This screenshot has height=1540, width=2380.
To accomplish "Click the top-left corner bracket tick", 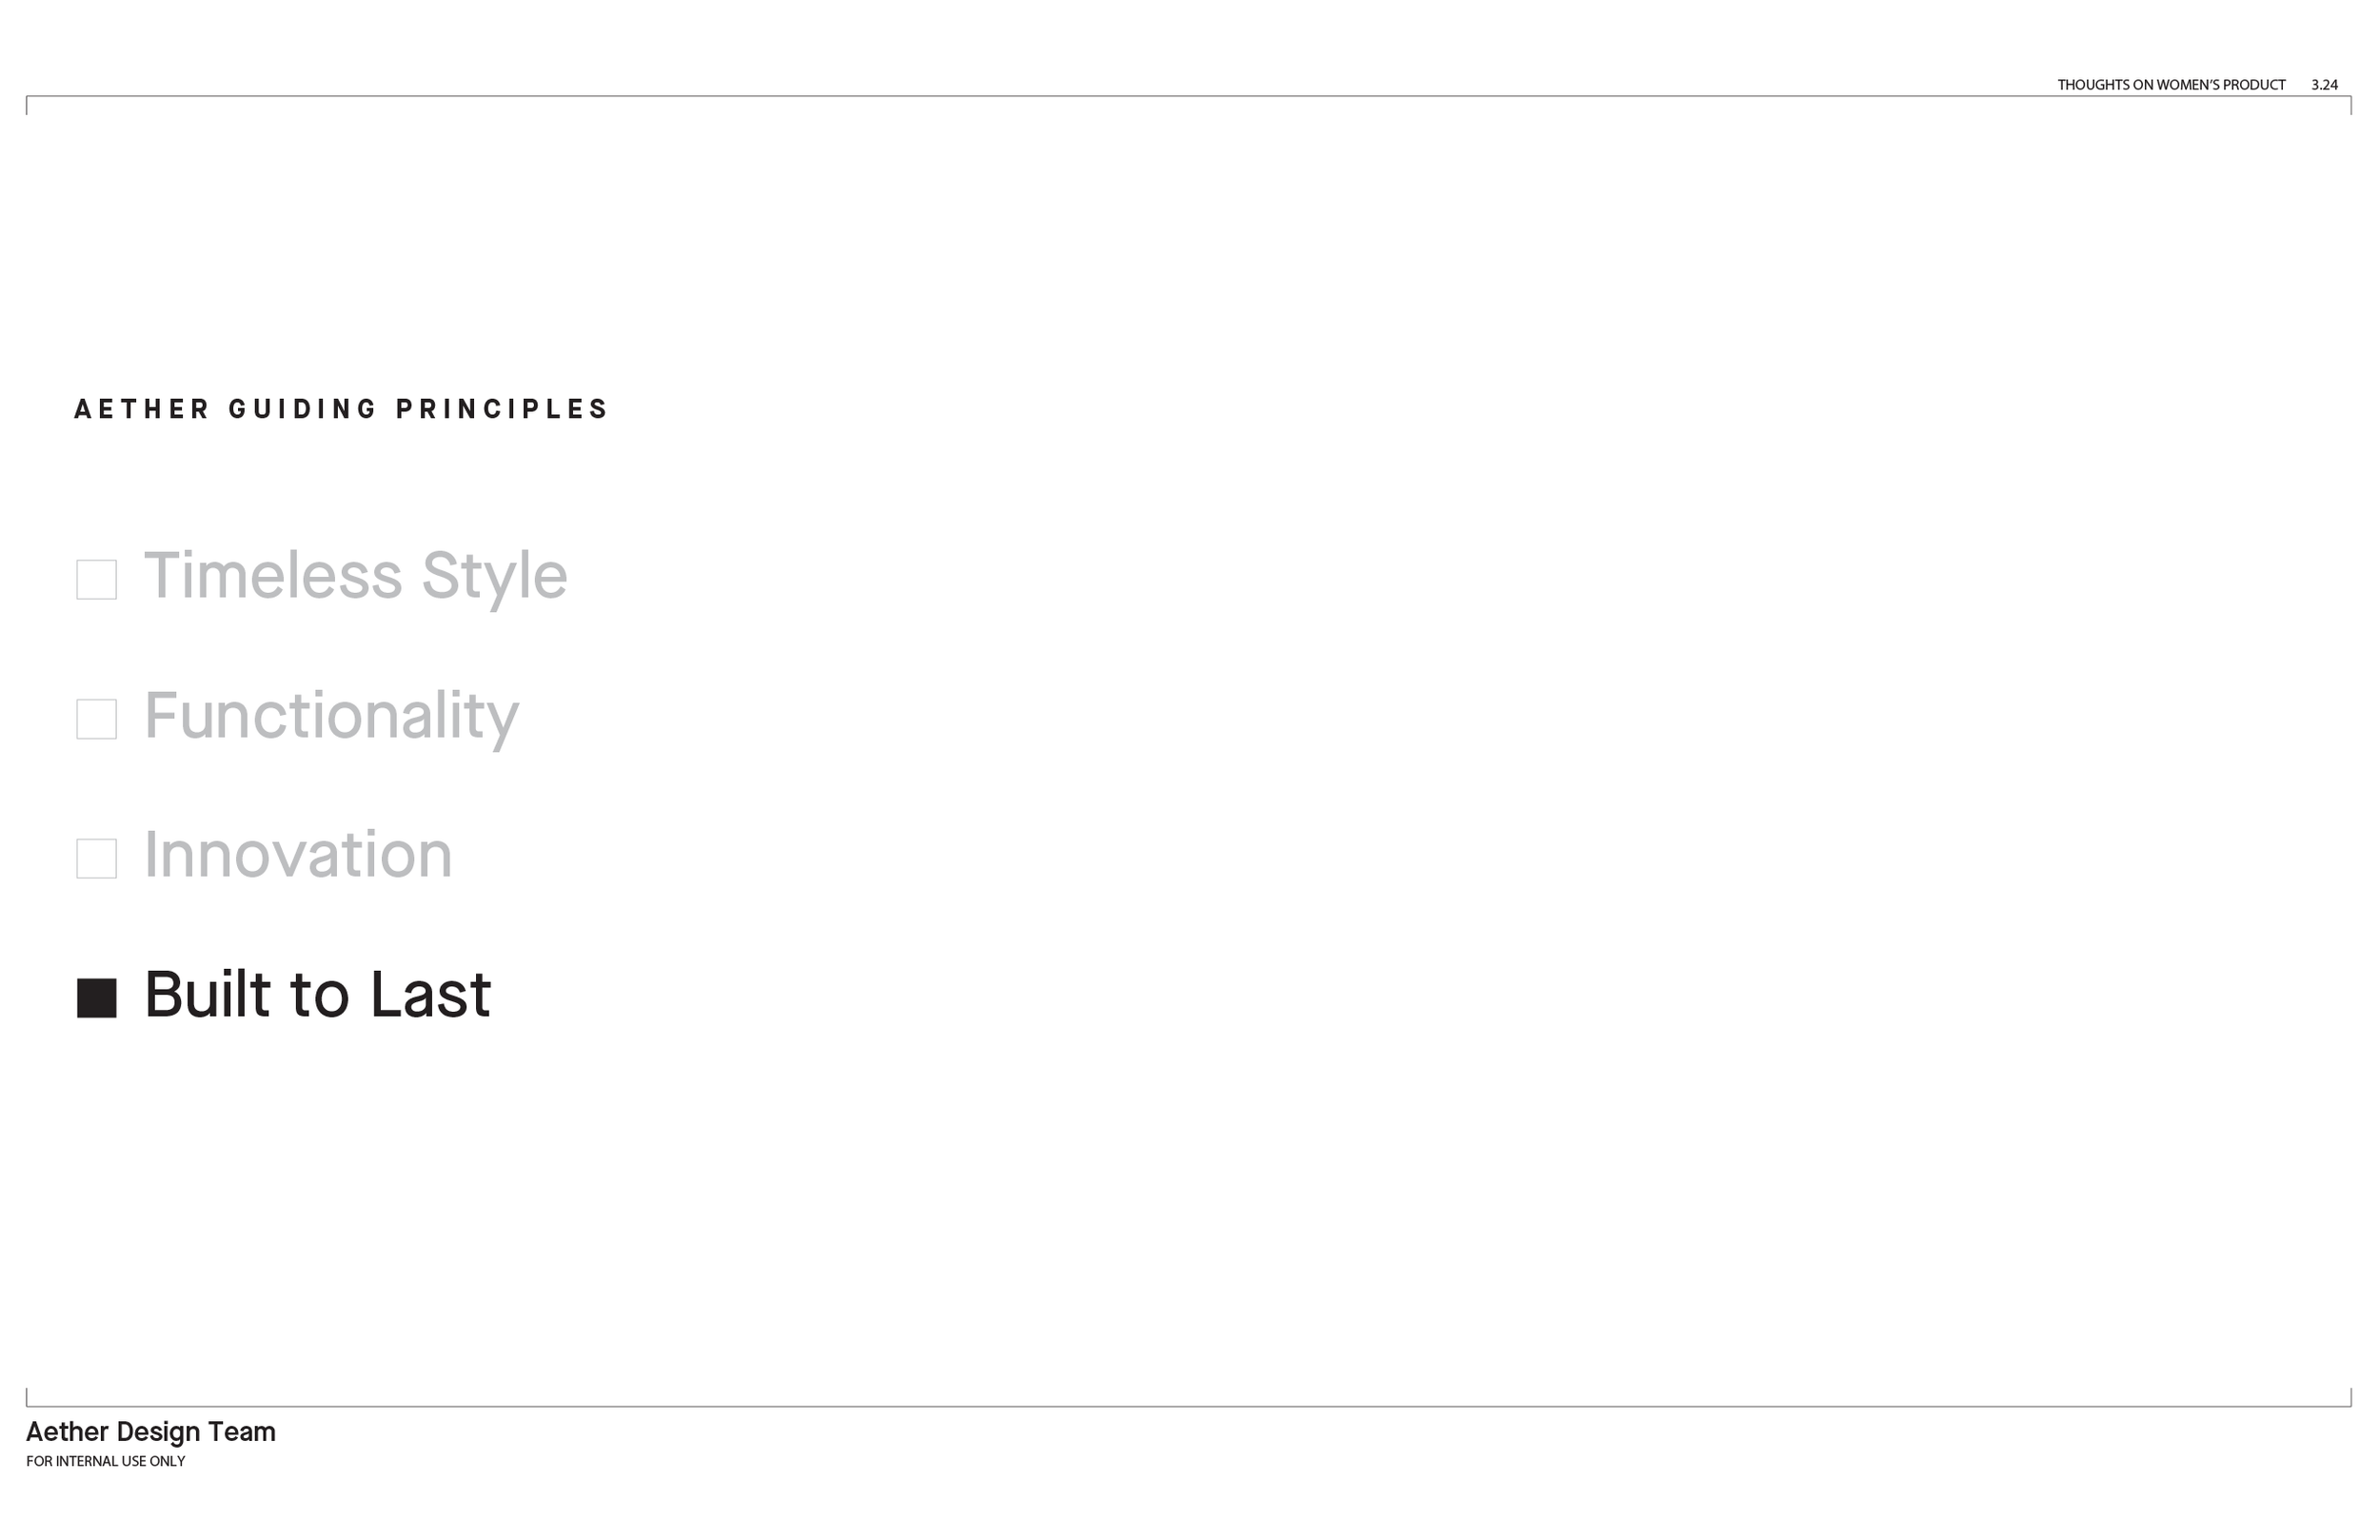I will [x=27, y=105].
